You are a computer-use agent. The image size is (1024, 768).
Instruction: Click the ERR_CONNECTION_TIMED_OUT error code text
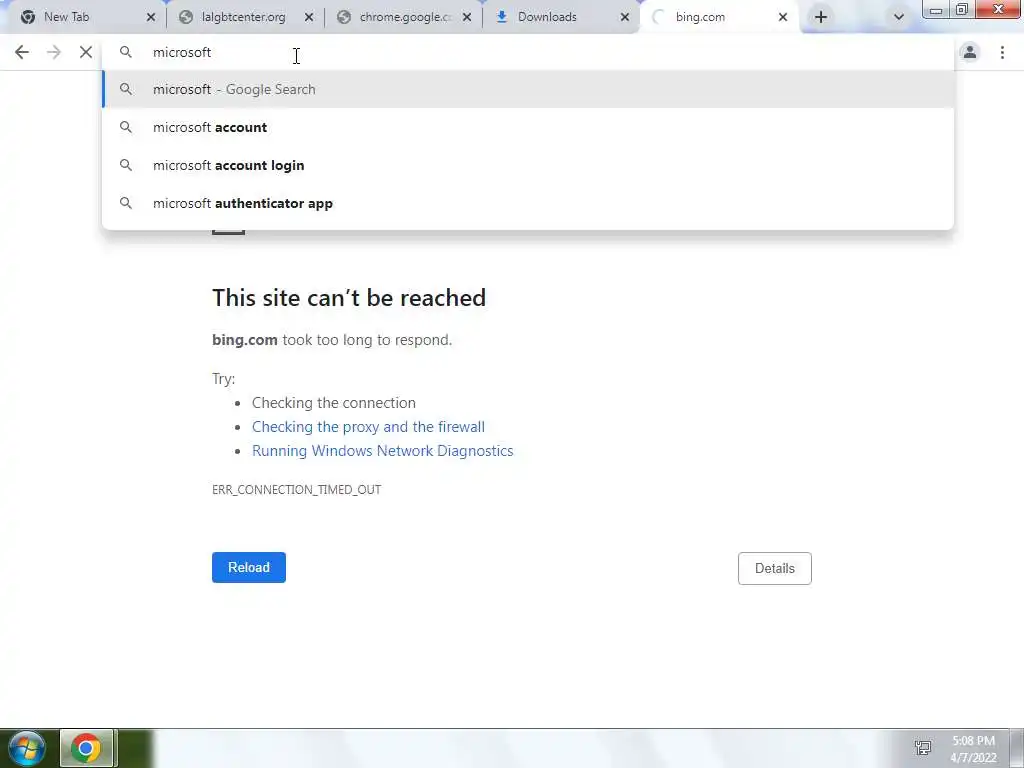click(x=296, y=490)
